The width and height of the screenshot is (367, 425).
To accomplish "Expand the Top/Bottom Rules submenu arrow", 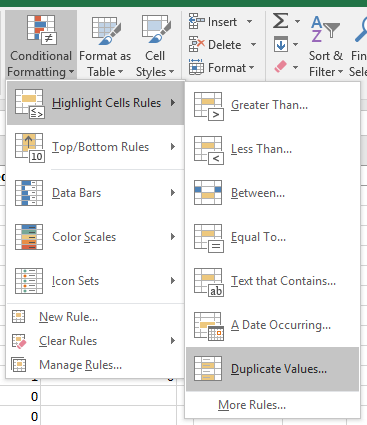I will pyautogui.click(x=173, y=147).
